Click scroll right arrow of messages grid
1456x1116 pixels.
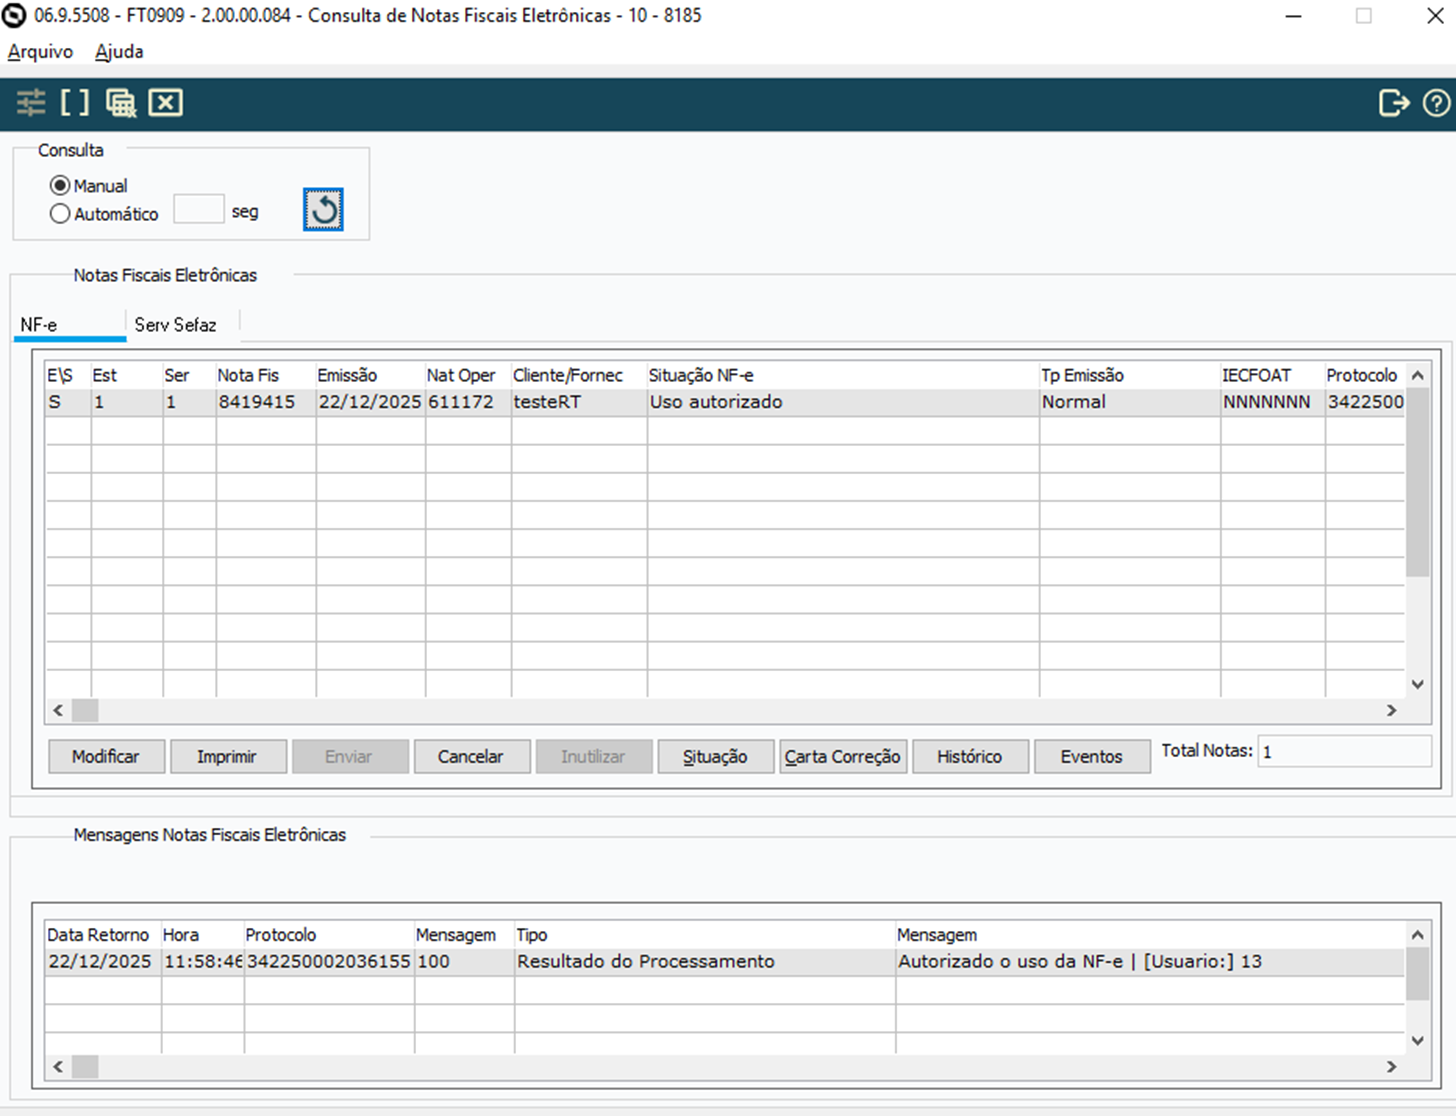pyautogui.click(x=1391, y=1067)
